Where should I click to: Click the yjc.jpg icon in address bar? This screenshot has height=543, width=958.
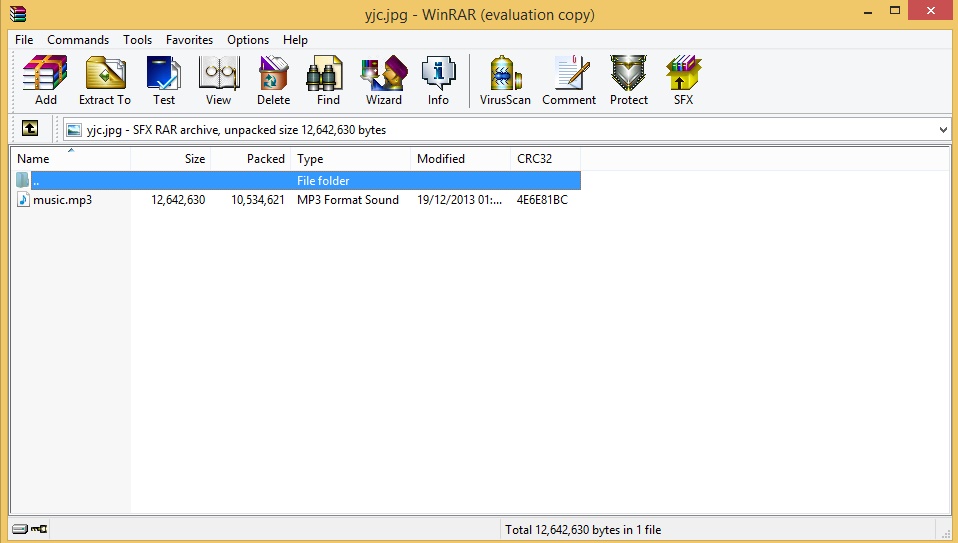[74, 129]
